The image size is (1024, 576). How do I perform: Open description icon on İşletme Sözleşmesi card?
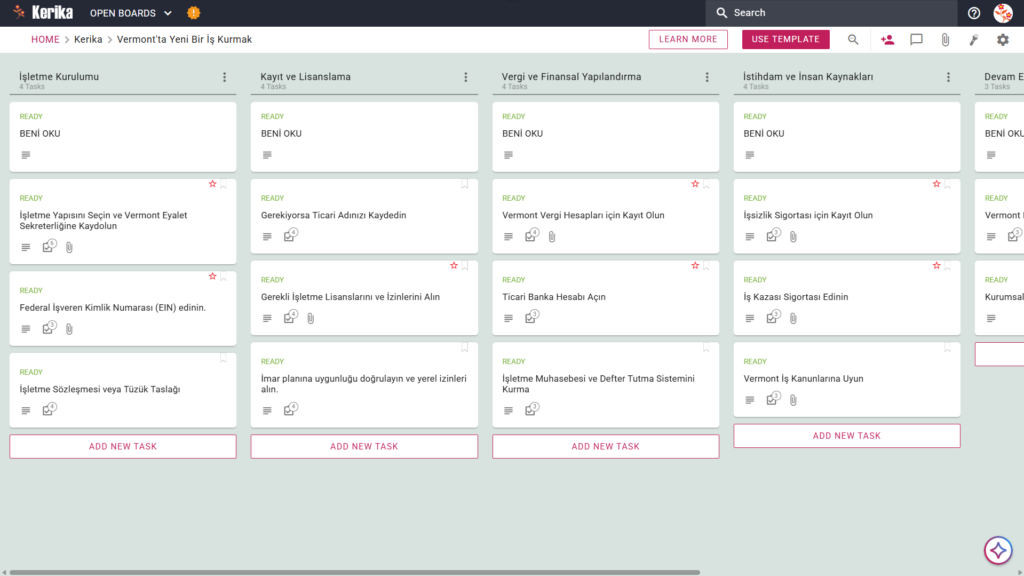coord(25,411)
